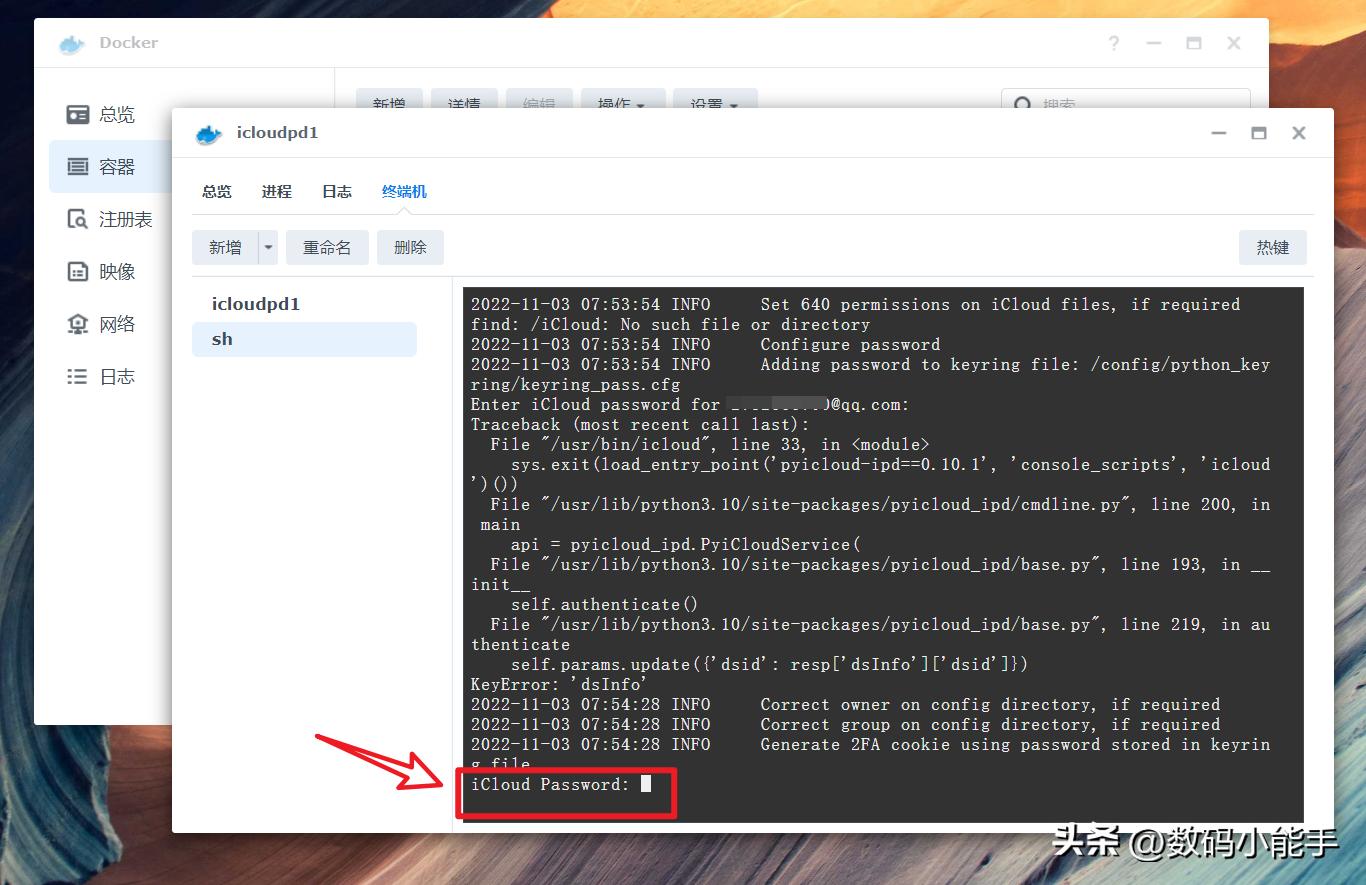Switch to the 进程 (Process) tab
This screenshot has height=885, width=1366.
276,192
